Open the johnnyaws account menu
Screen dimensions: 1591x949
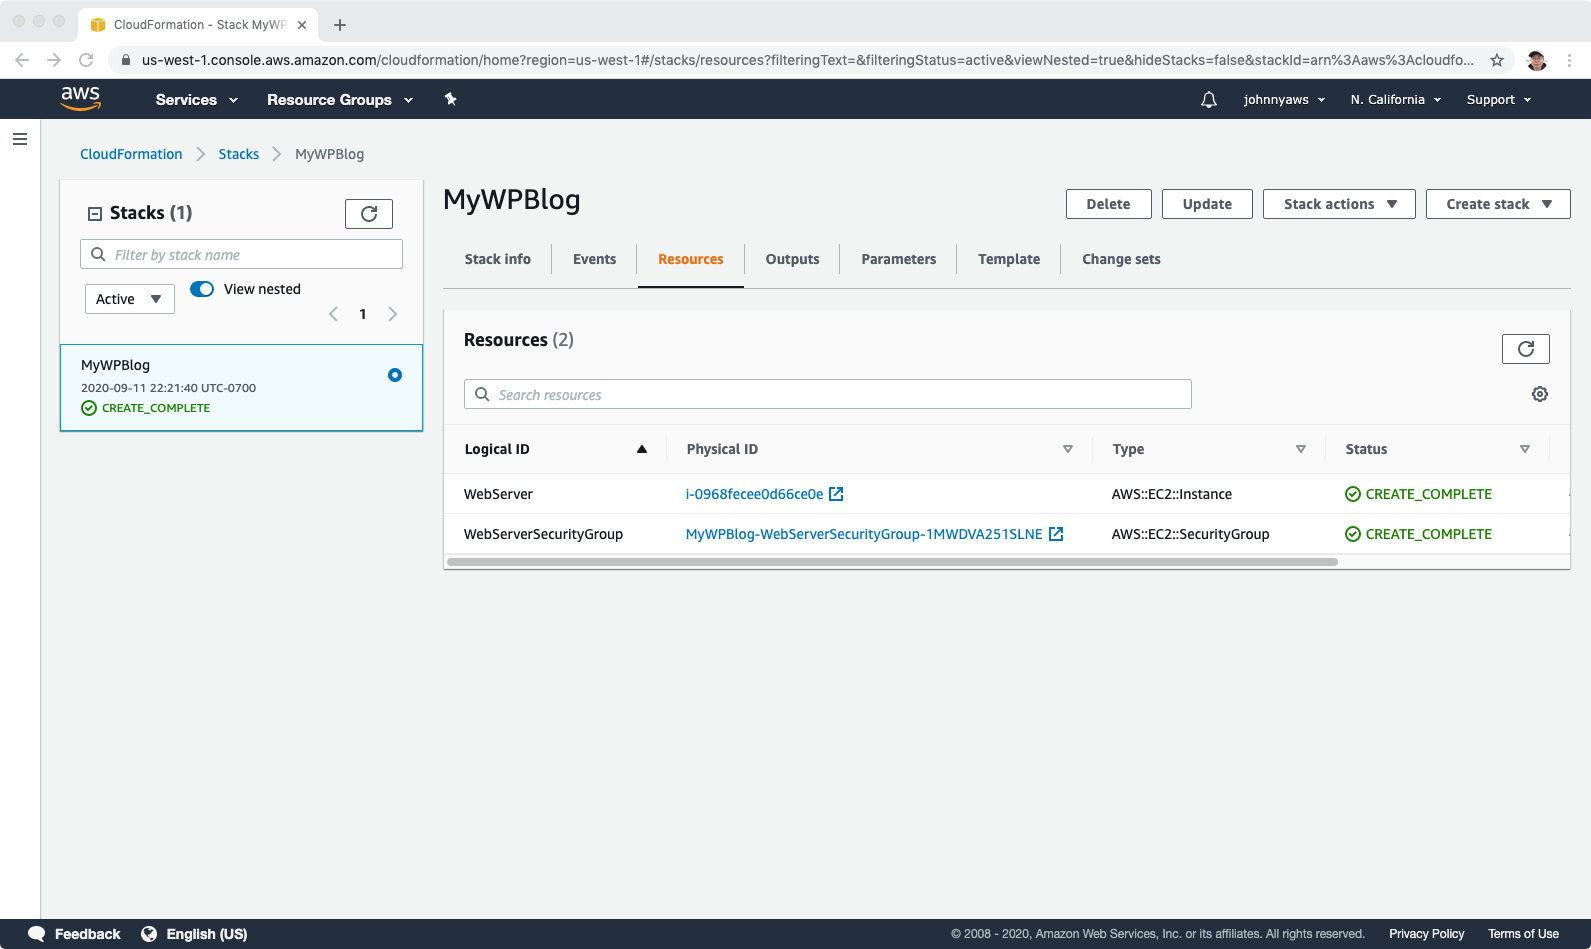coord(1284,100)
